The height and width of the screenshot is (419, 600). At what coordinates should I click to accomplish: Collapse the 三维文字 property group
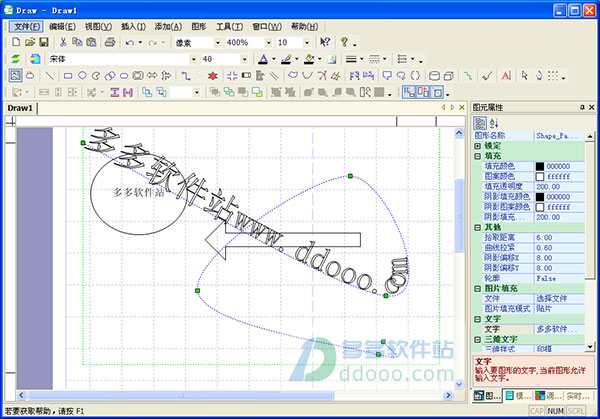pos(478,339)
